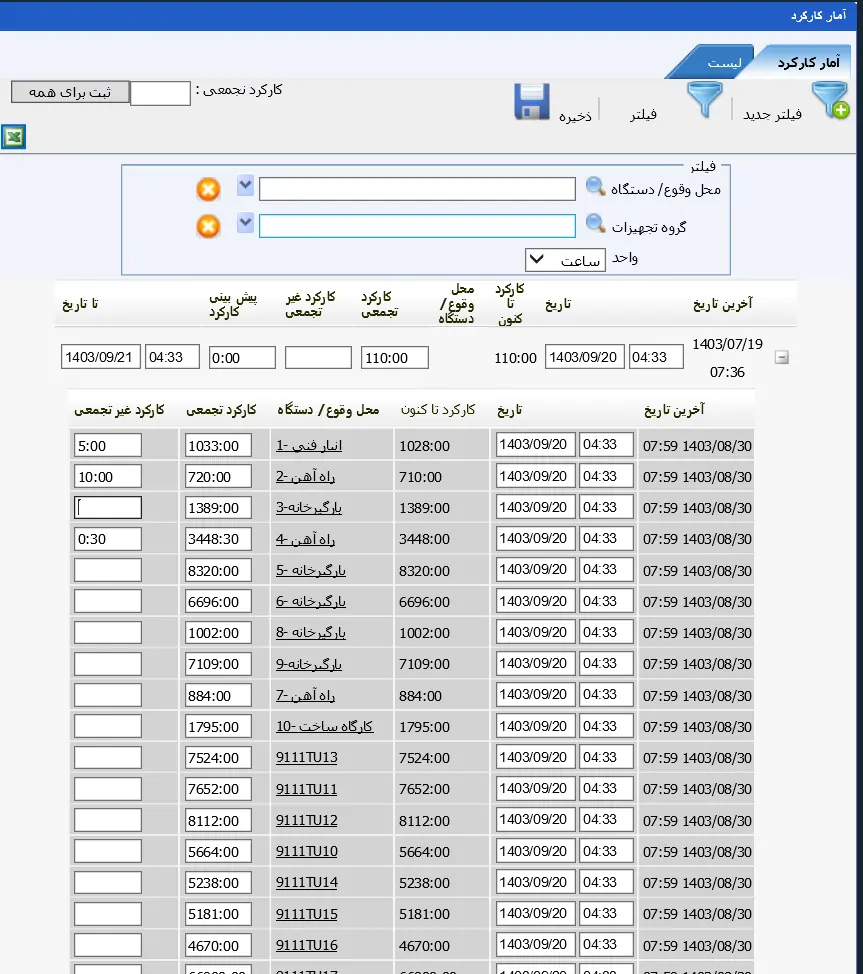Image resolution: width=863 pixels, height=974 pixels.
Task: Click the تا تاریخ date field 1403/09/21
Action: [x=101, y=357]
